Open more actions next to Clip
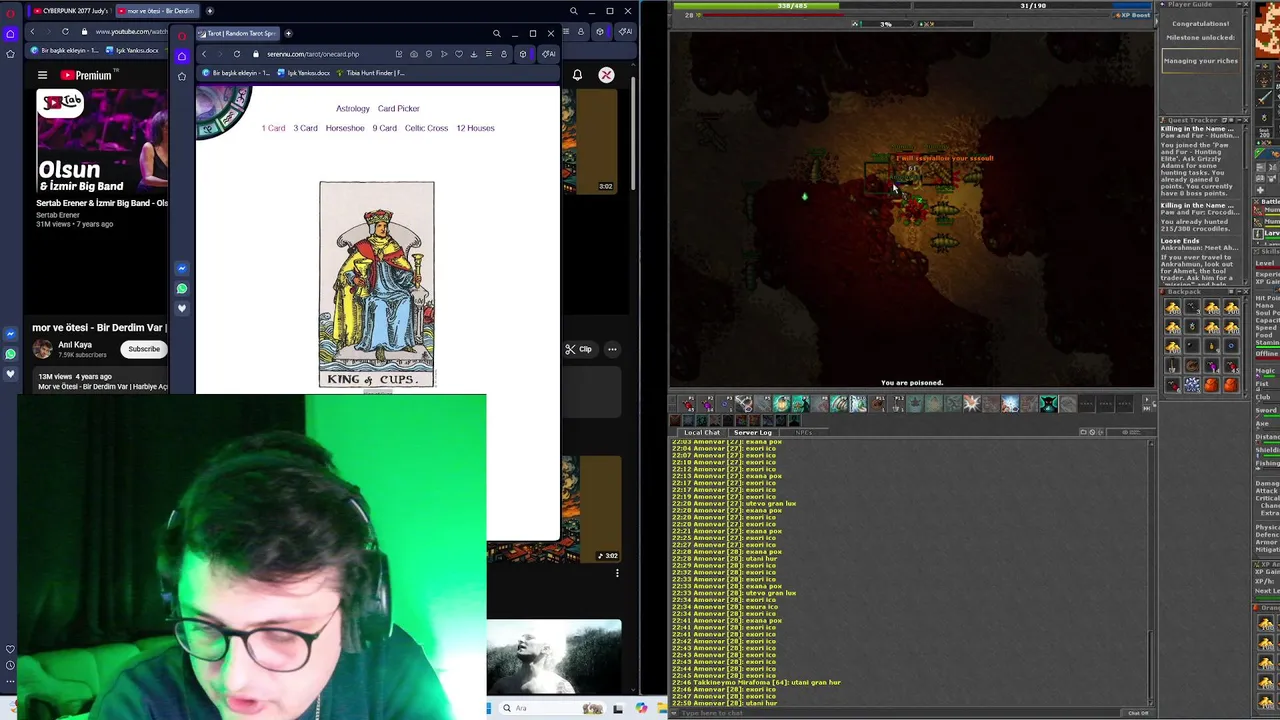 tap(612, 349)
